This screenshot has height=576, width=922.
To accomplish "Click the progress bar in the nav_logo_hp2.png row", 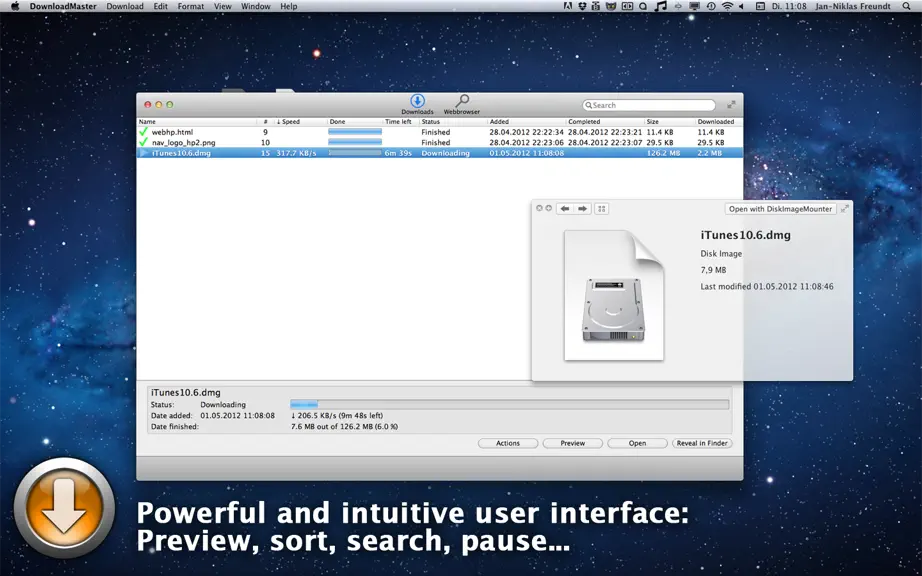I will 355,142.
